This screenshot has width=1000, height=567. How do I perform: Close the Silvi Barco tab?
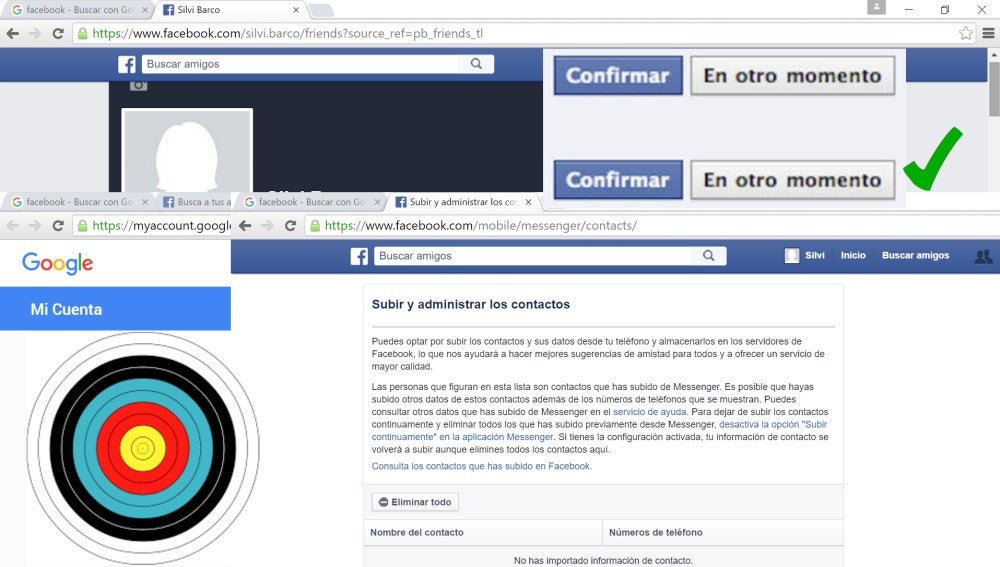296,10
